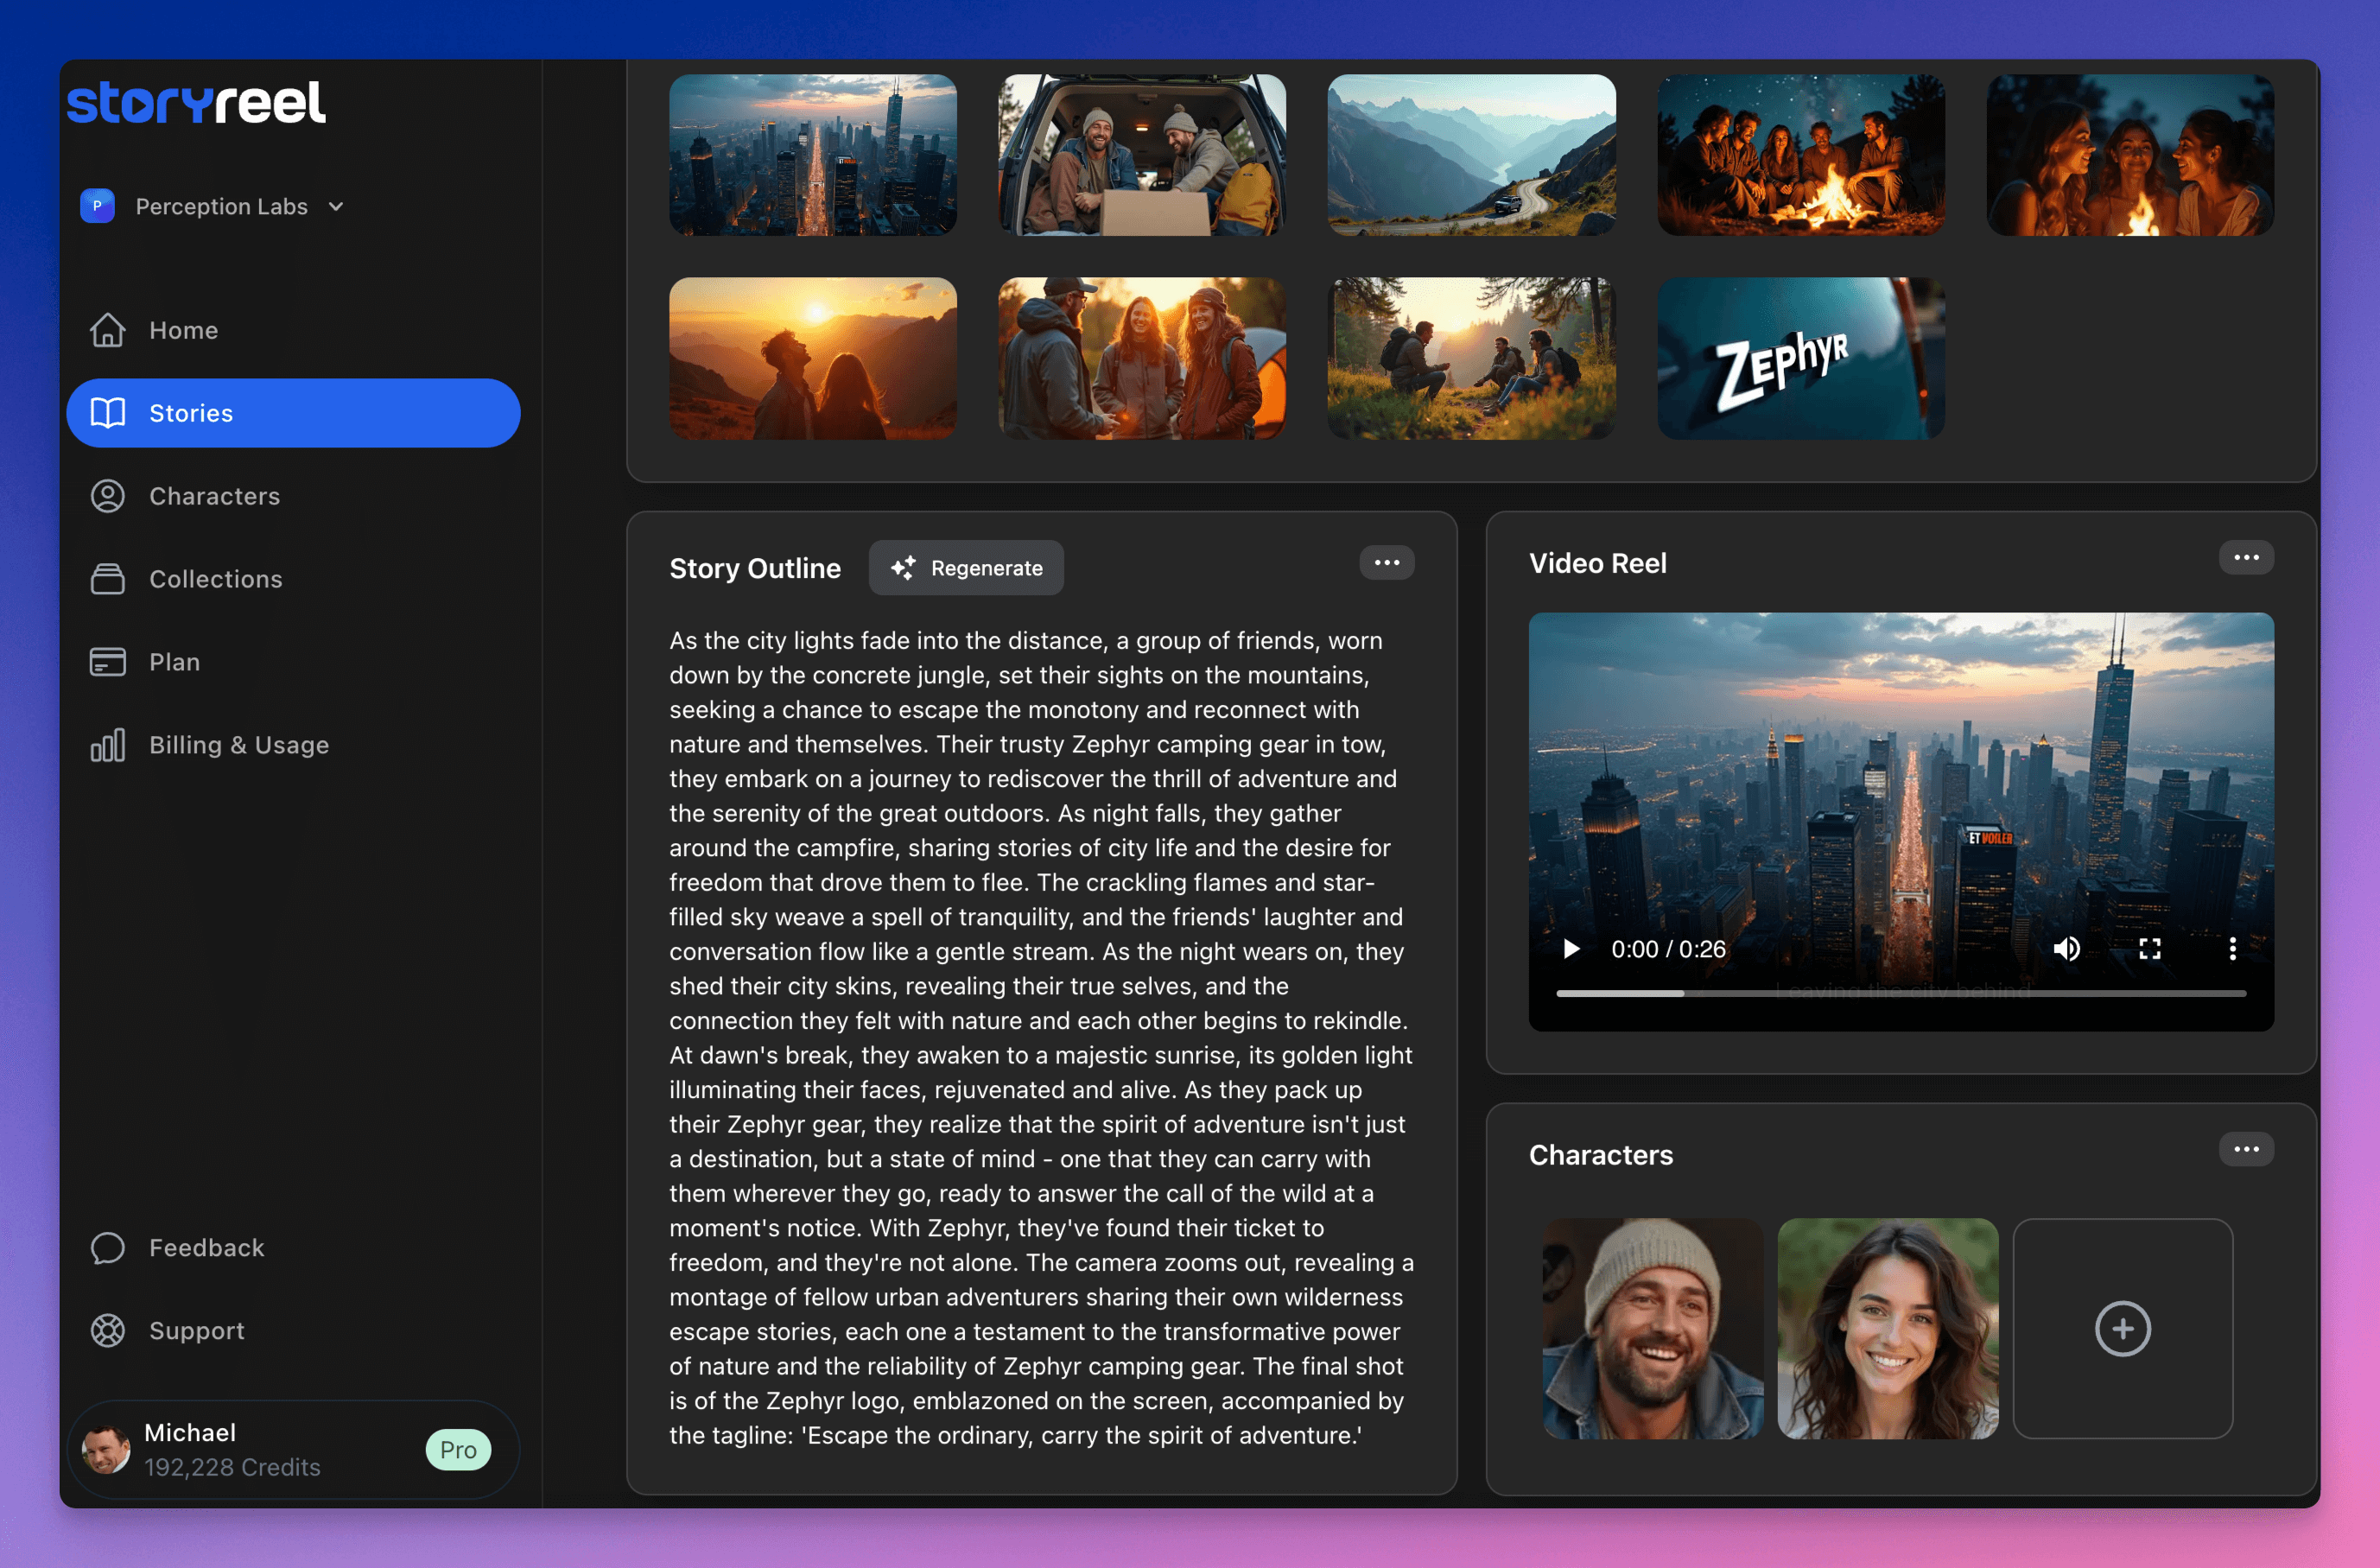Open Collections from the sidebar
Viewport: 2380px width, 1568px height.
[107, 578]
